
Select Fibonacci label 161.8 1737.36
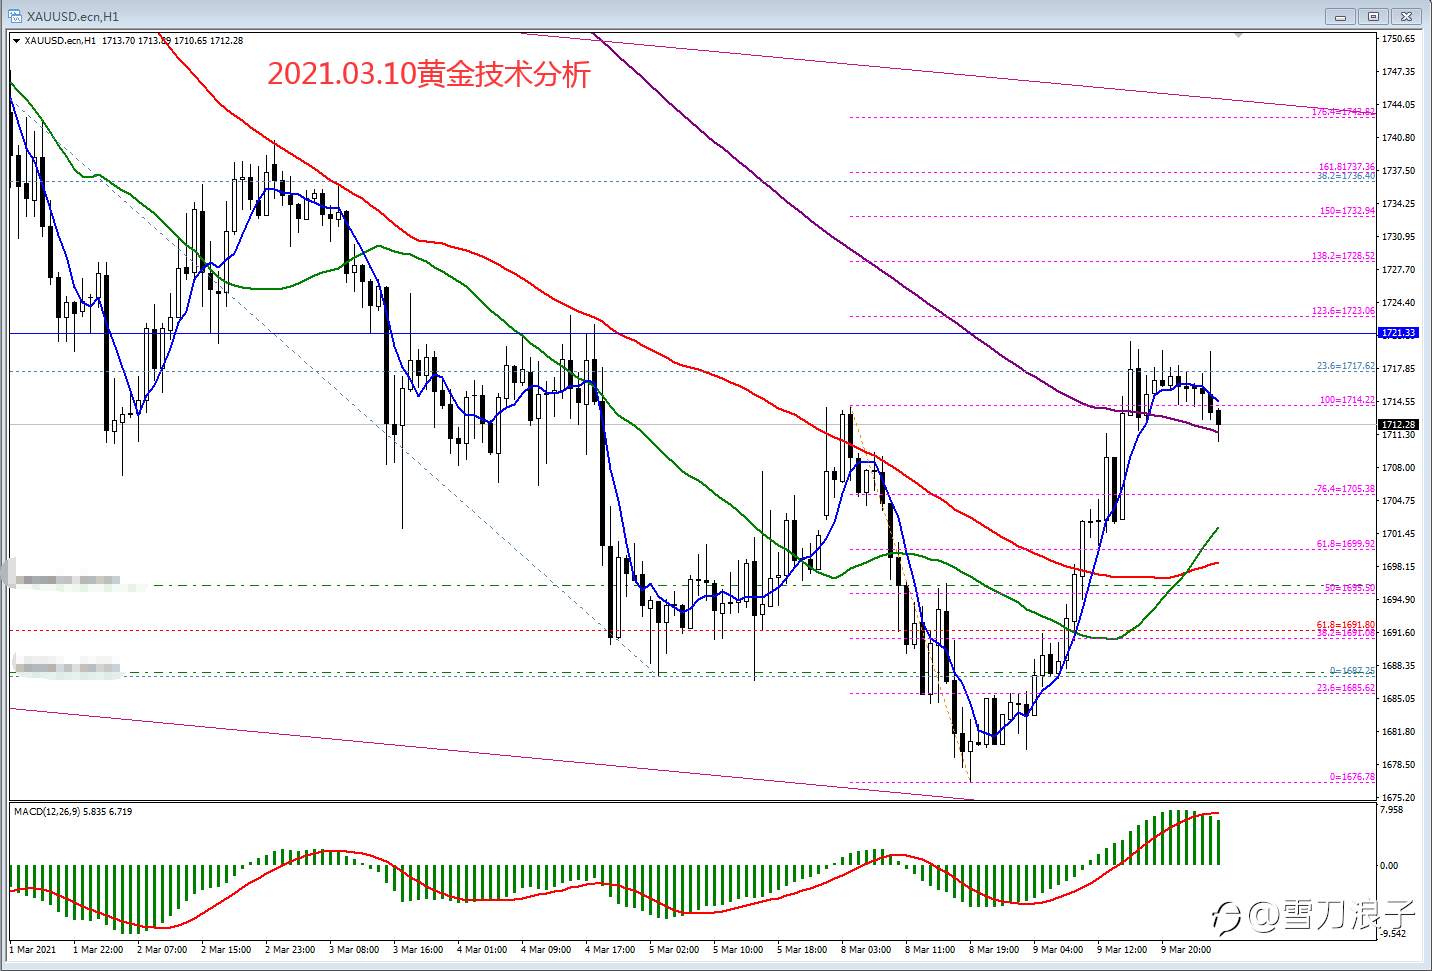[x=1346, y=167]
